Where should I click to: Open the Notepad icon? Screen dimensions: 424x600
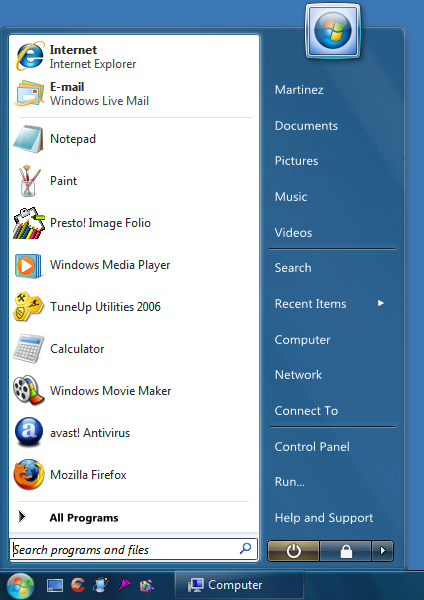click(x=28, y=139)
